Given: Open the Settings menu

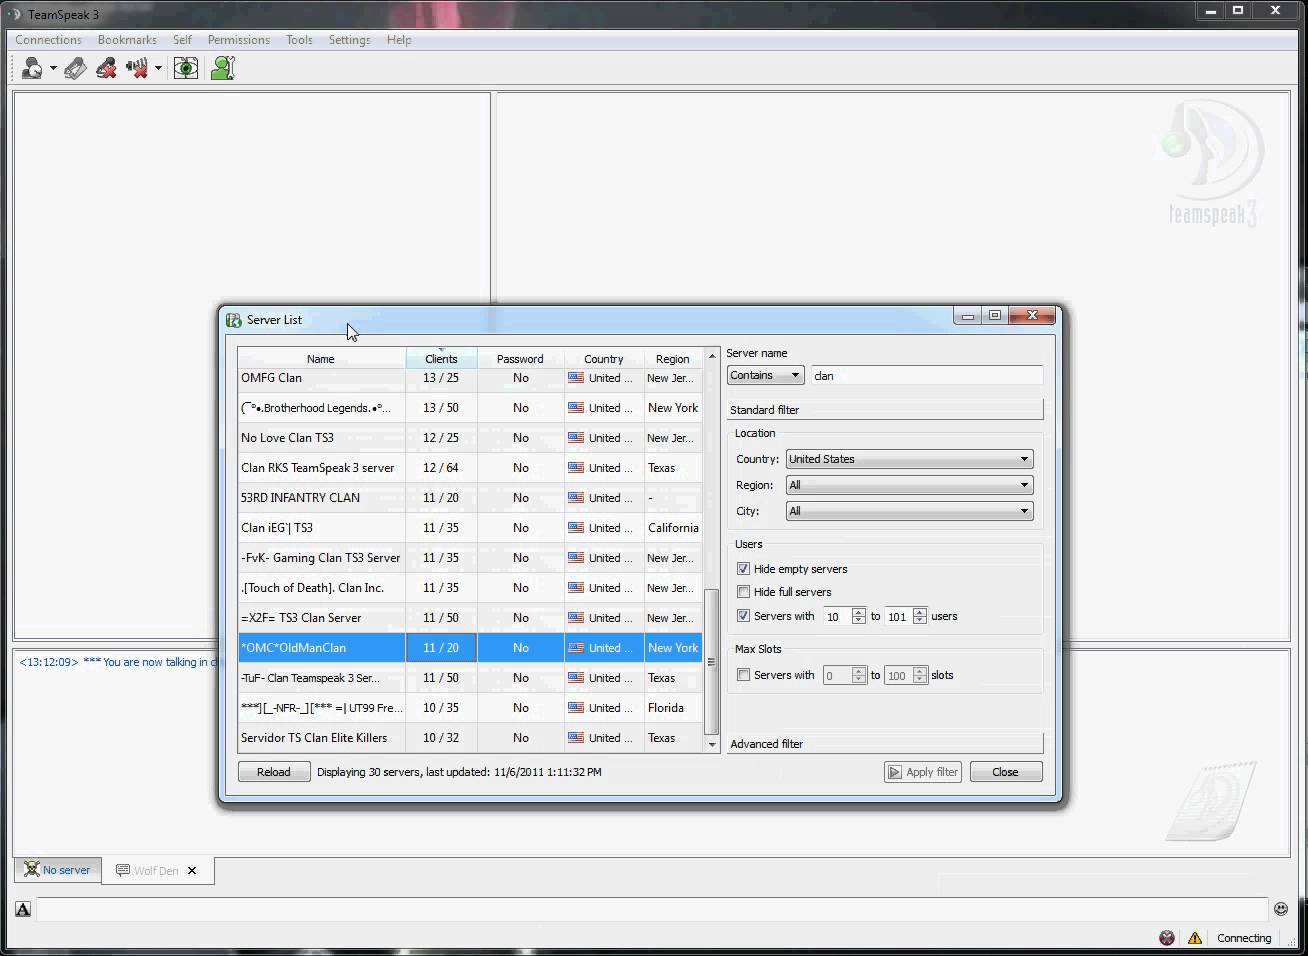Looking at the screenshot, I should point(349,40).
